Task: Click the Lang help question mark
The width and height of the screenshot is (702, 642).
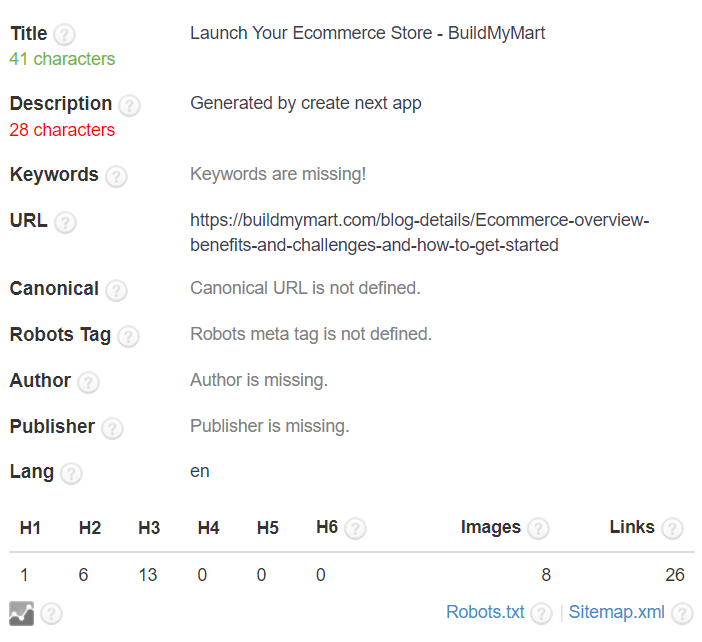Action: [x=71, y=473]
